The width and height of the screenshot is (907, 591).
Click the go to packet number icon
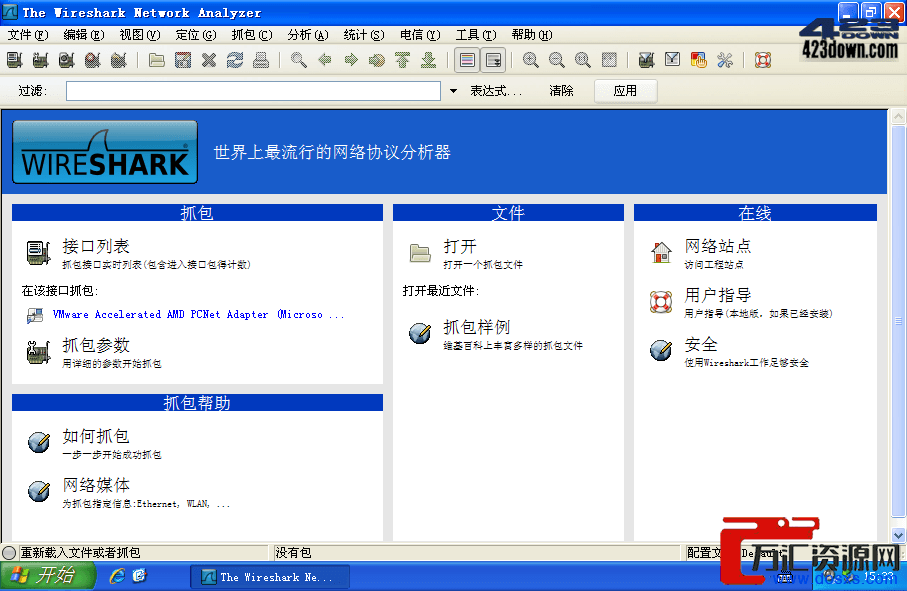377,60
